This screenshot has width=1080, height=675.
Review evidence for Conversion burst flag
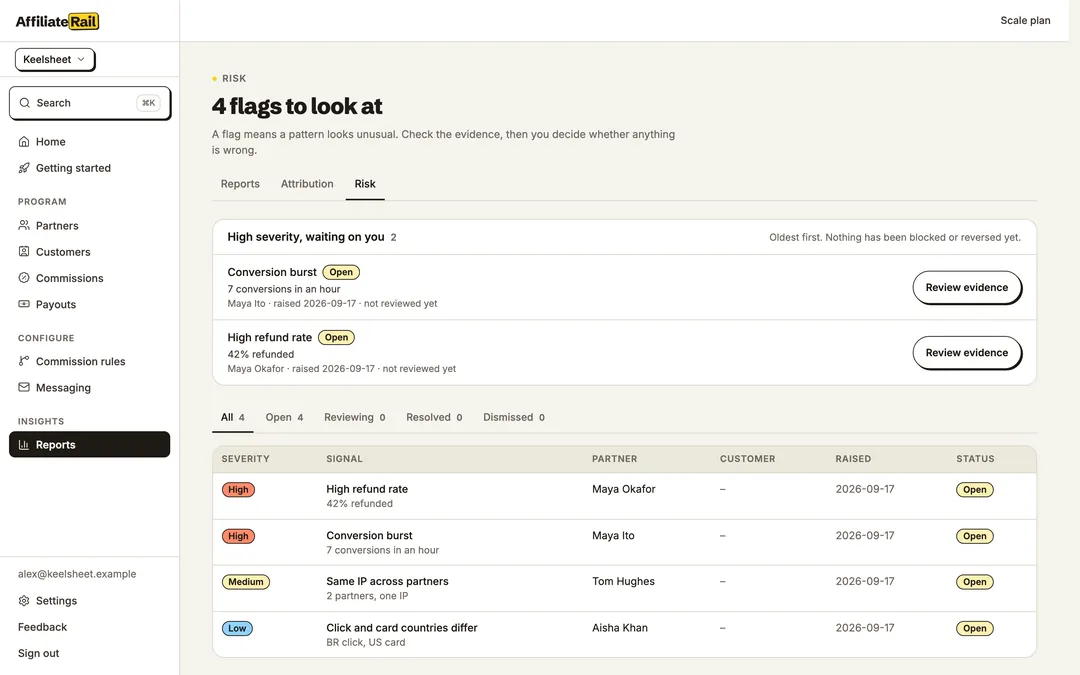point(967,287)
